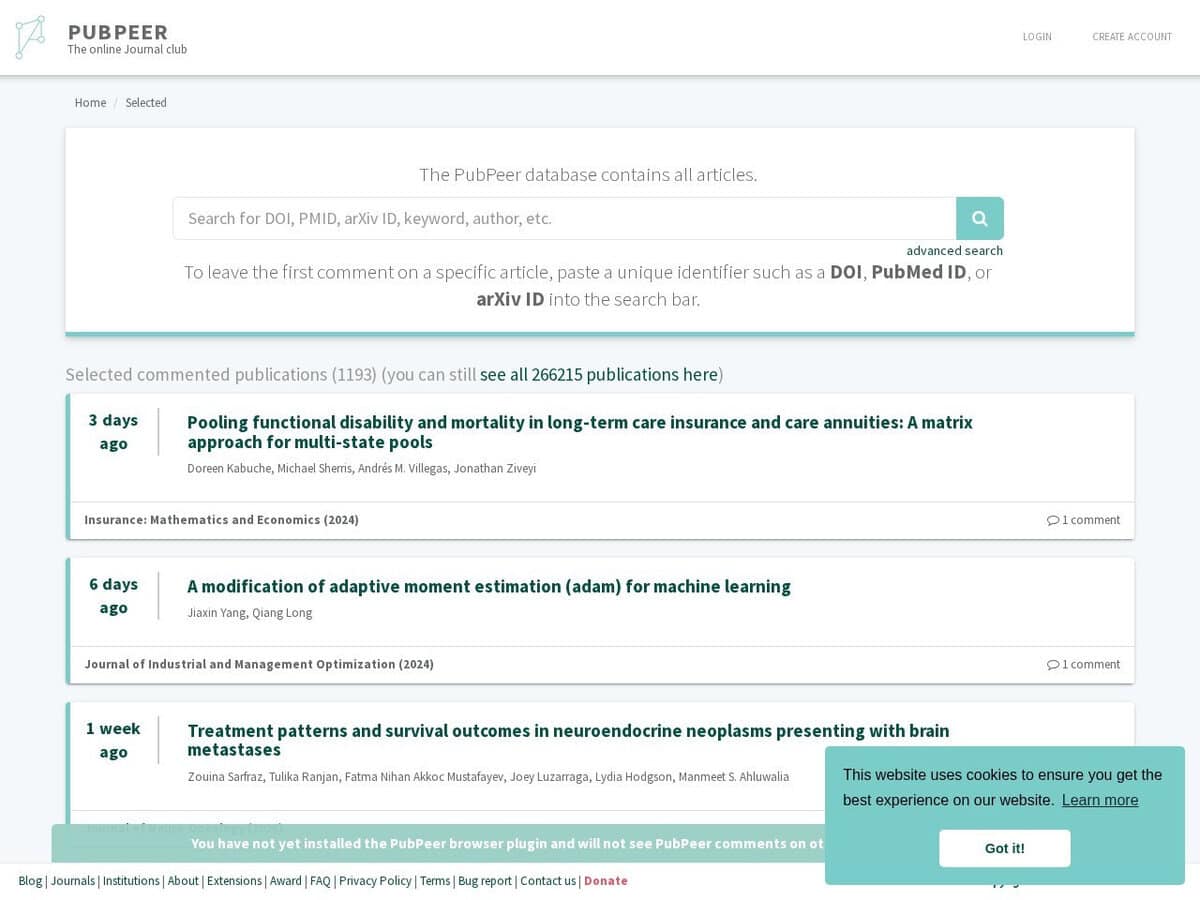
Task: Click author Tulika Ranjan
Action: pos(304,777)
